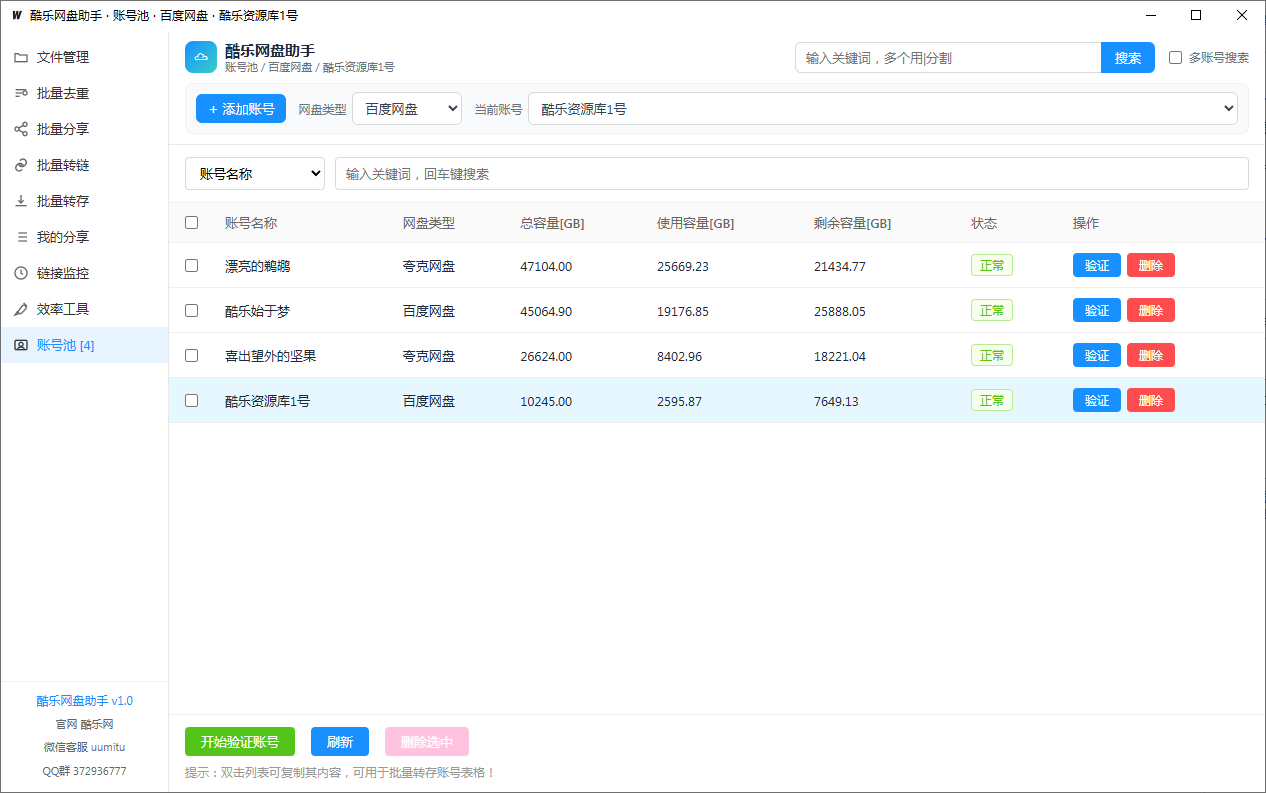
Task: Click 微信客服 uumitu text
Action: (85, 747)
